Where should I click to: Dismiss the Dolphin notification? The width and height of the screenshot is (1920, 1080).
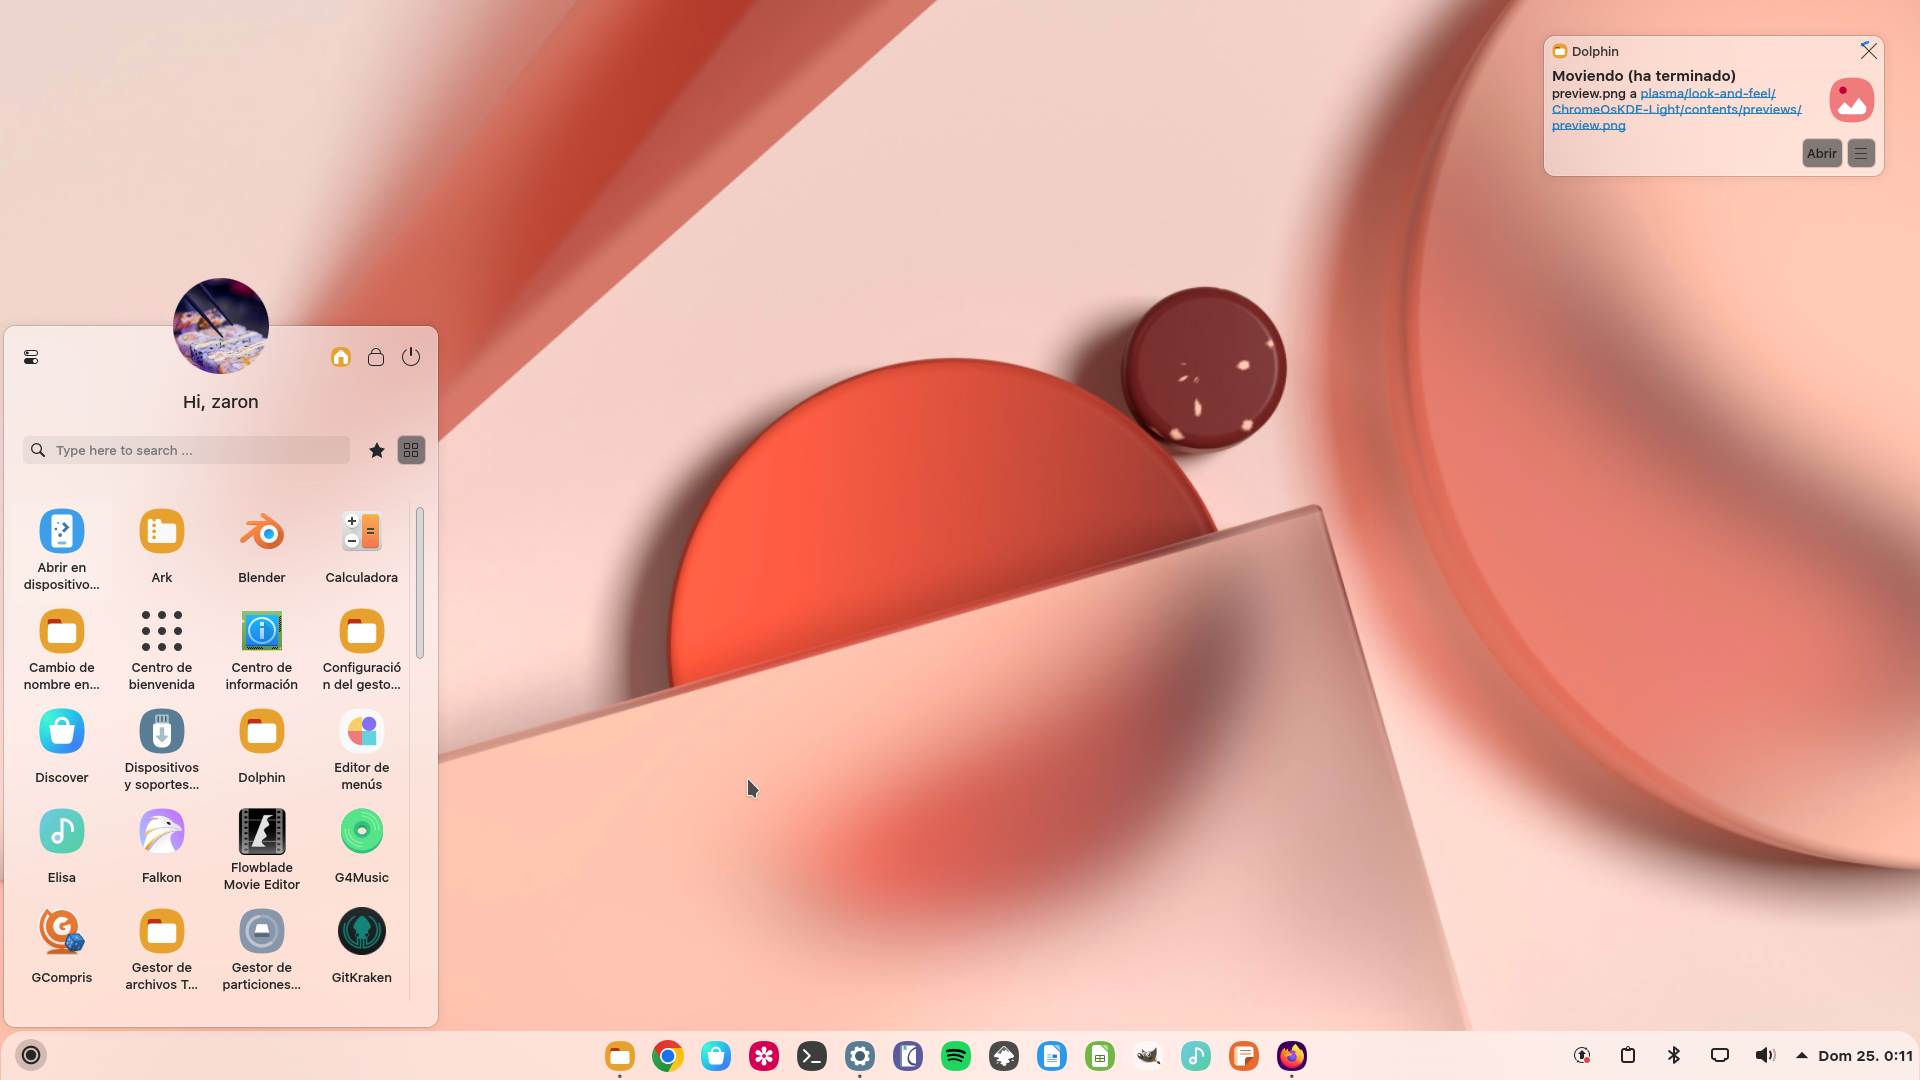coord(1868,51)
